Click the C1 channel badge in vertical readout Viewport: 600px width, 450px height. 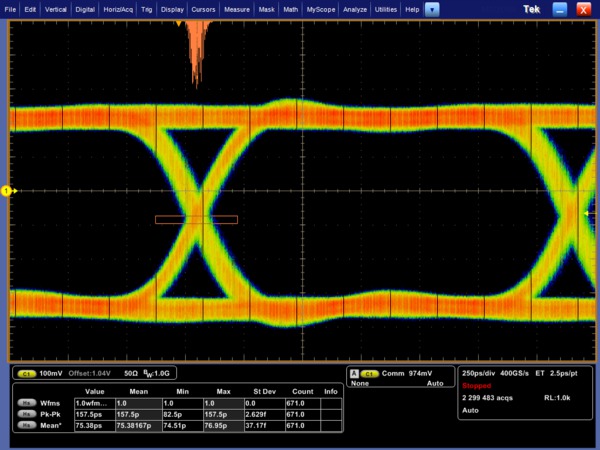click(x=27, y=372)
